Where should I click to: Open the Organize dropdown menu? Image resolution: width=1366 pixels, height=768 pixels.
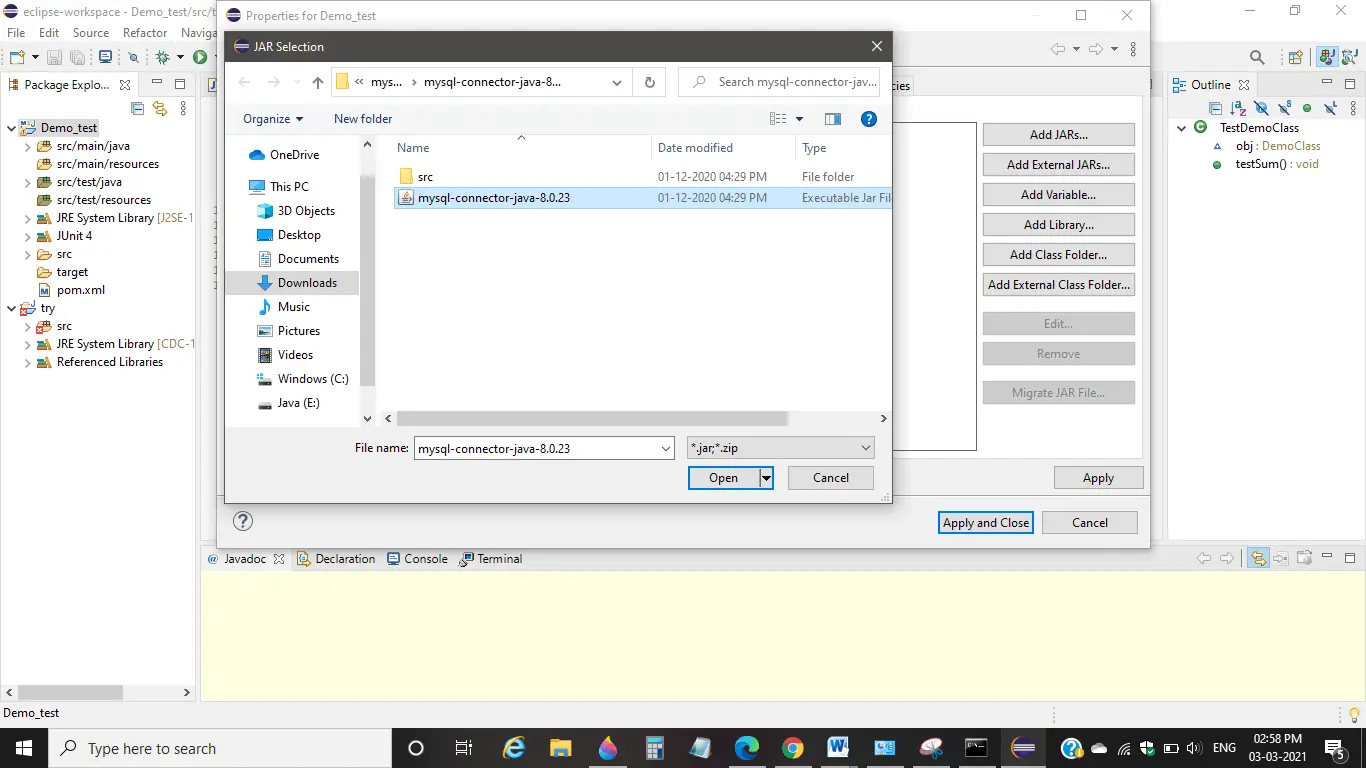pyautogui.click(x=273, y=119)
